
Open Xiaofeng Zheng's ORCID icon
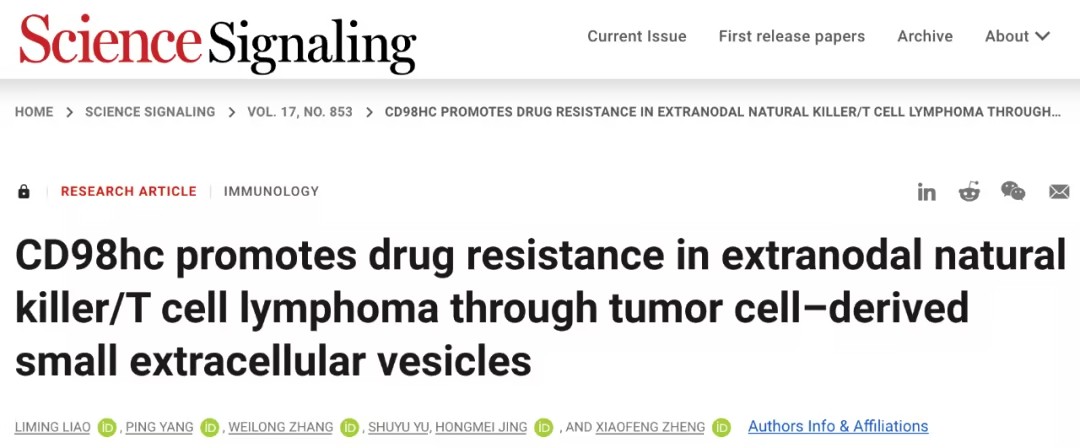(x=722, y=427)
